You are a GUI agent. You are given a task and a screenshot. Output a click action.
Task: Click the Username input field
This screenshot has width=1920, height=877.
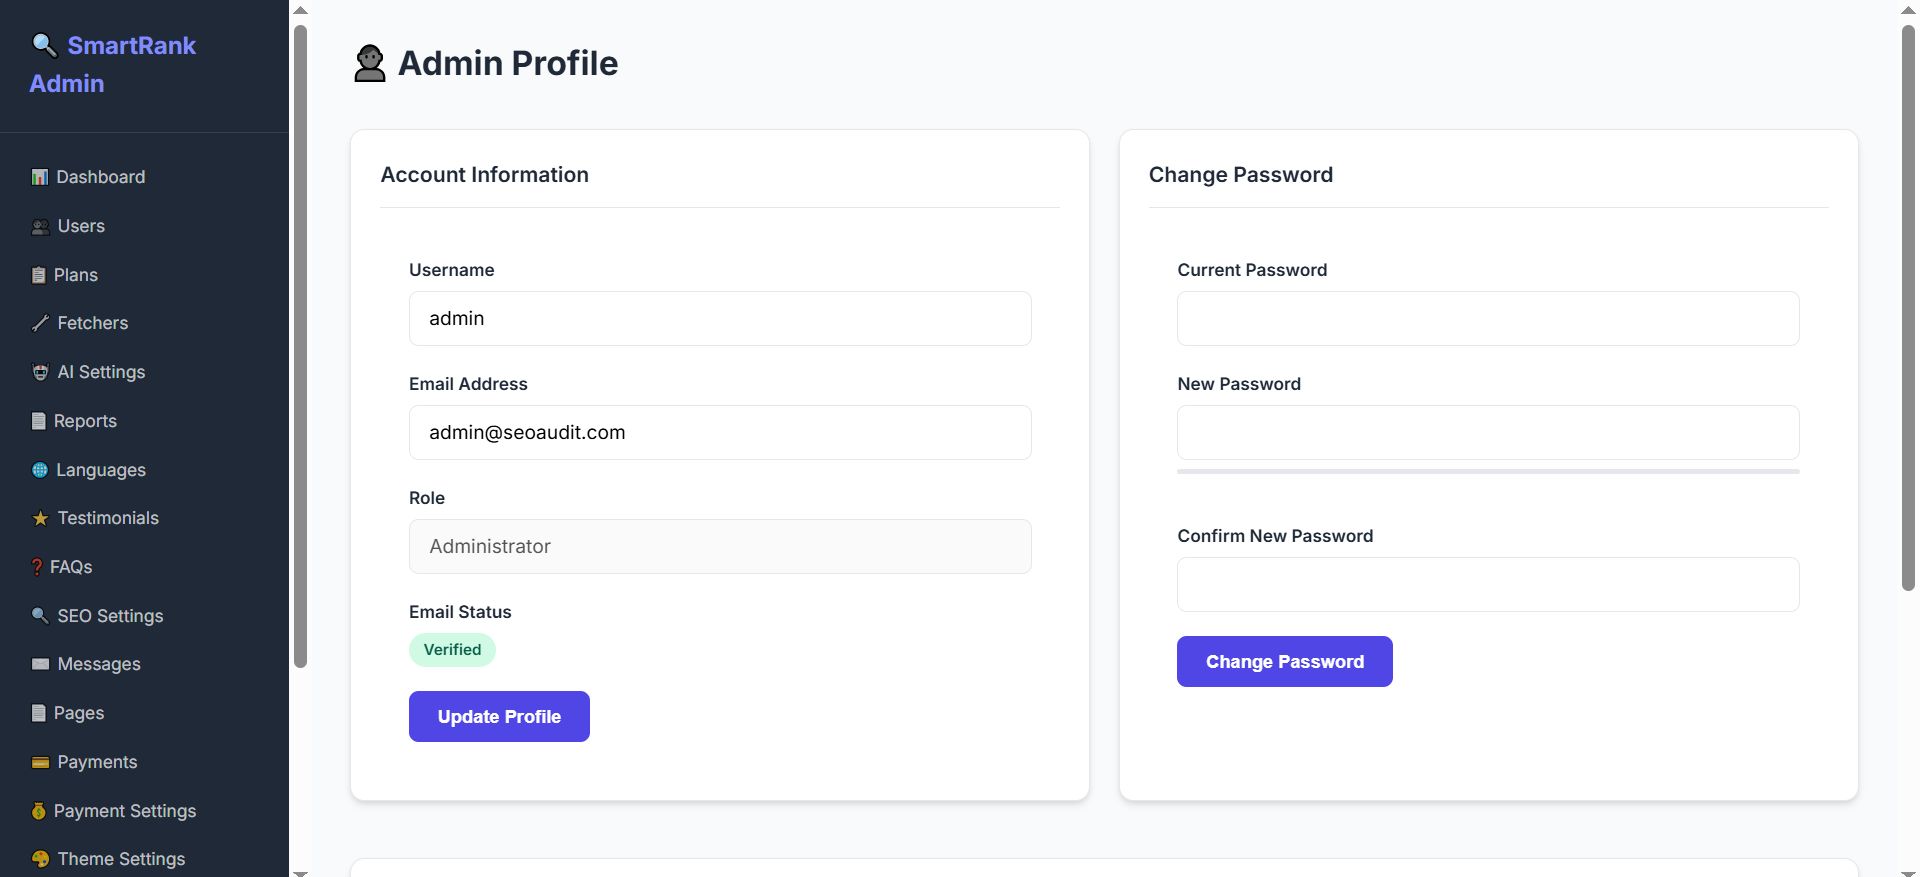(x=720, y=319)
